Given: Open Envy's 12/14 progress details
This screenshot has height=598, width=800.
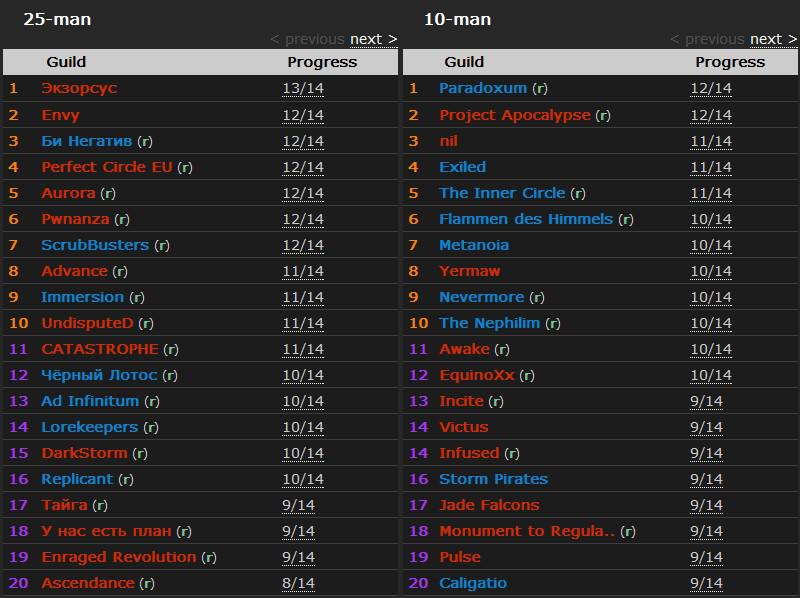Looking at the screenshot, I should pyautogui.click(x=303, y=115).
